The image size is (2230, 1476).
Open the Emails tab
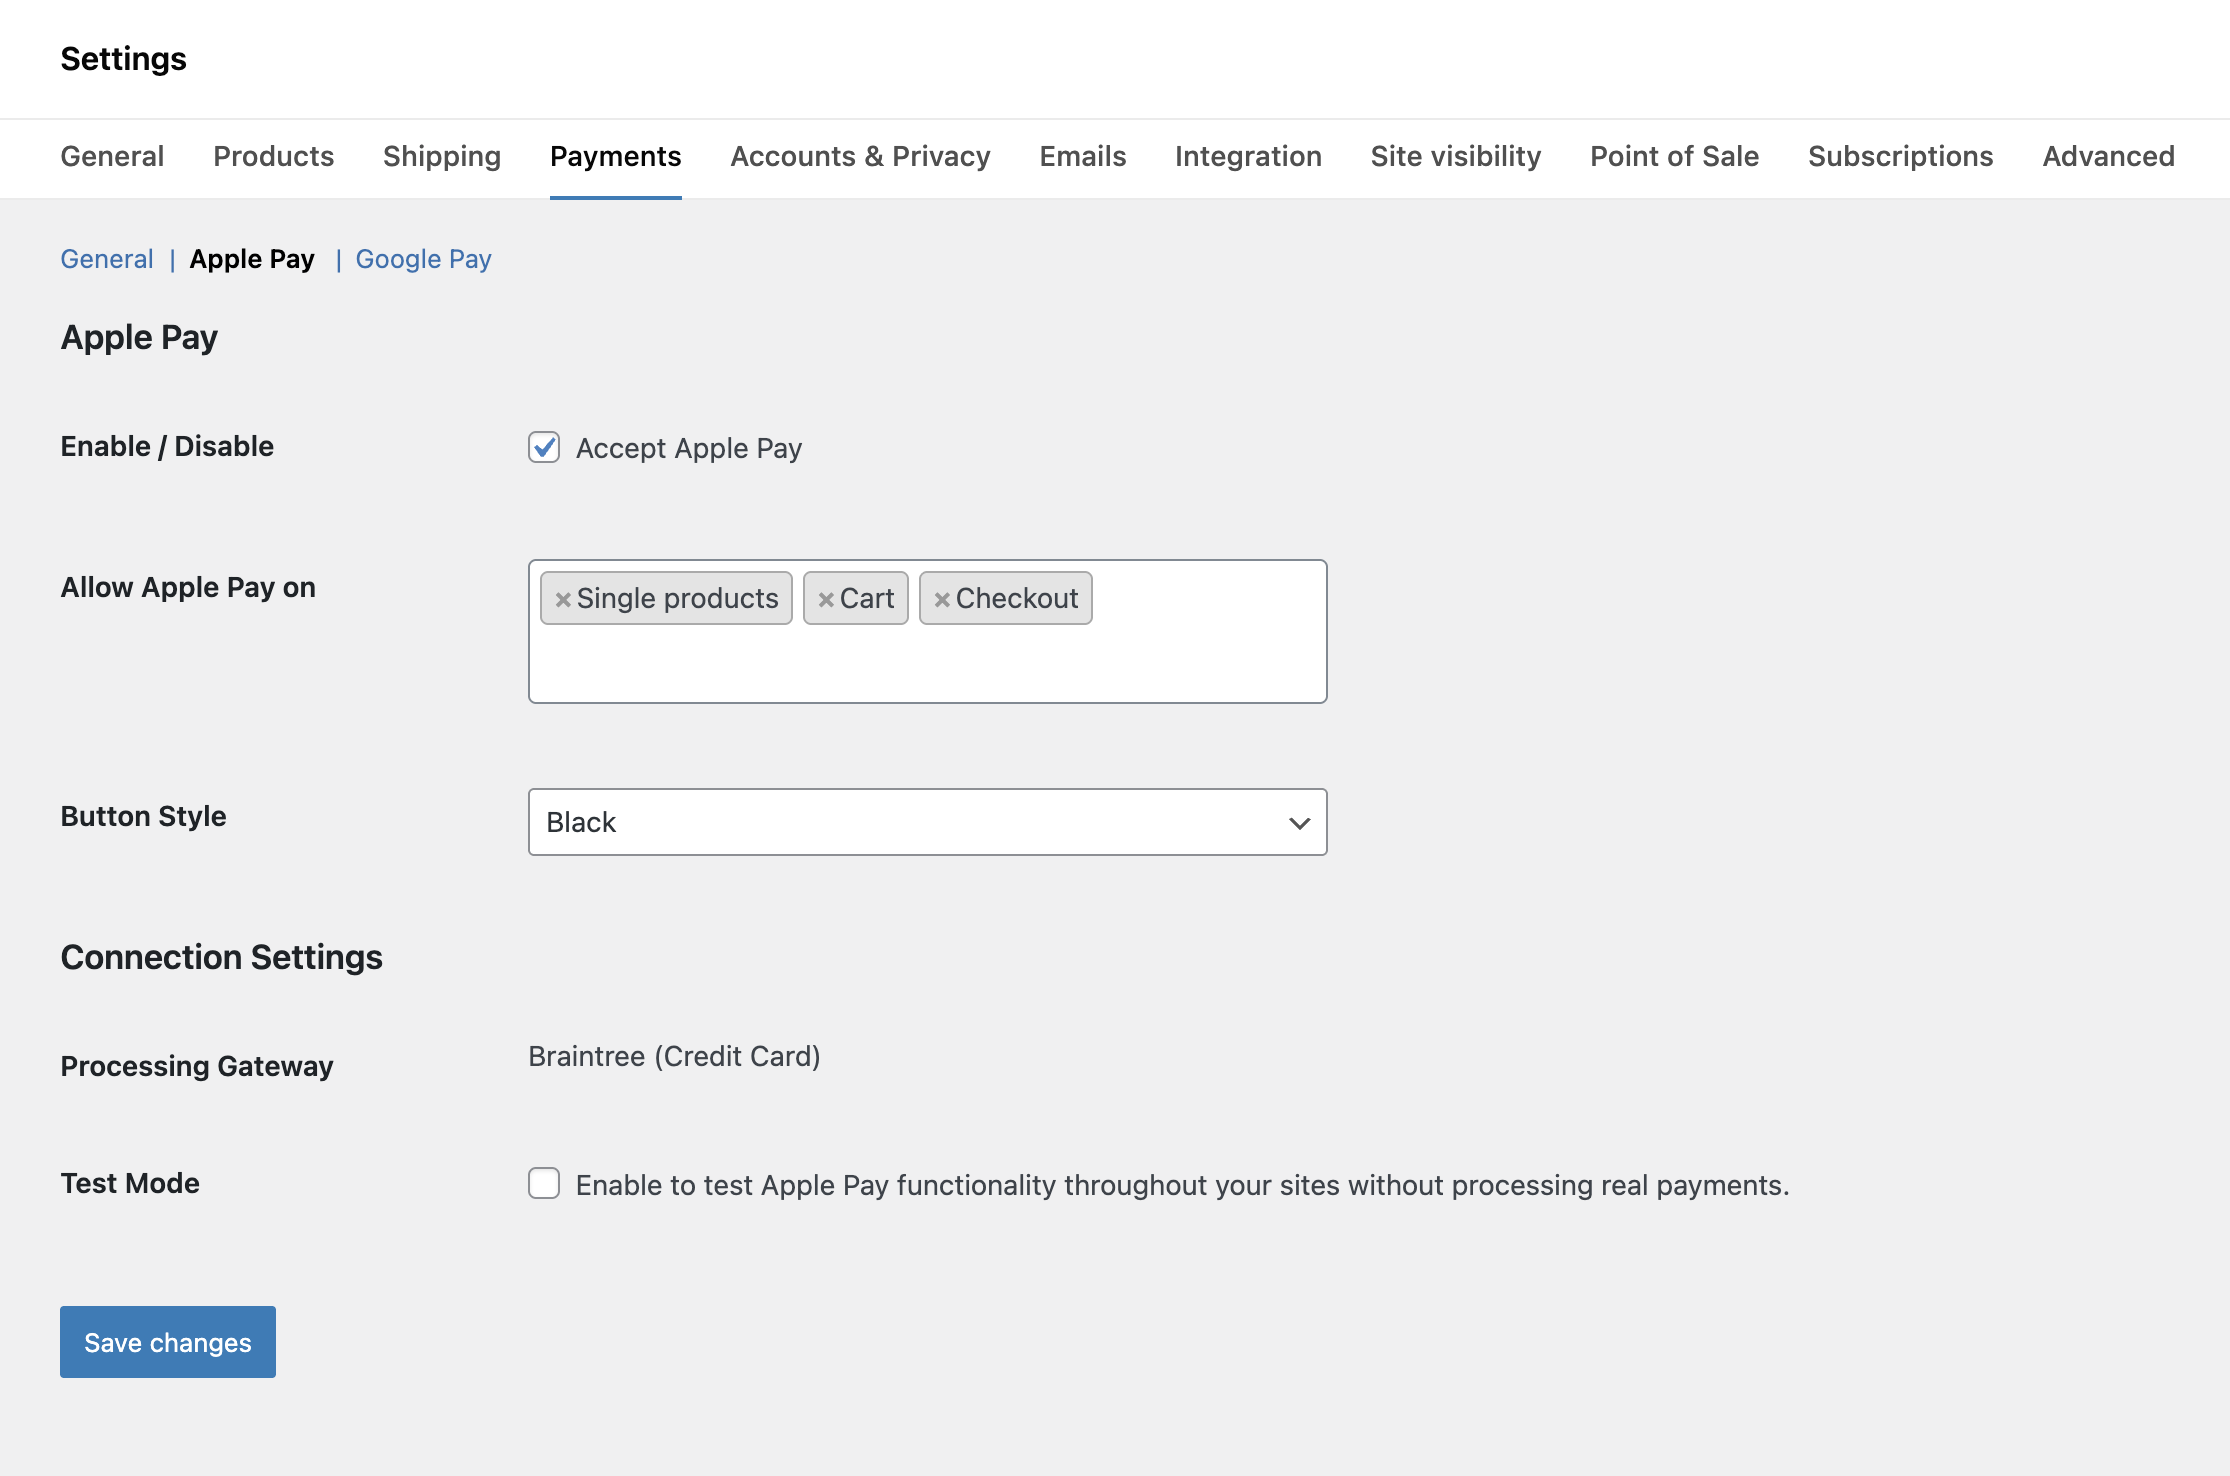(x=1082, y=156)
